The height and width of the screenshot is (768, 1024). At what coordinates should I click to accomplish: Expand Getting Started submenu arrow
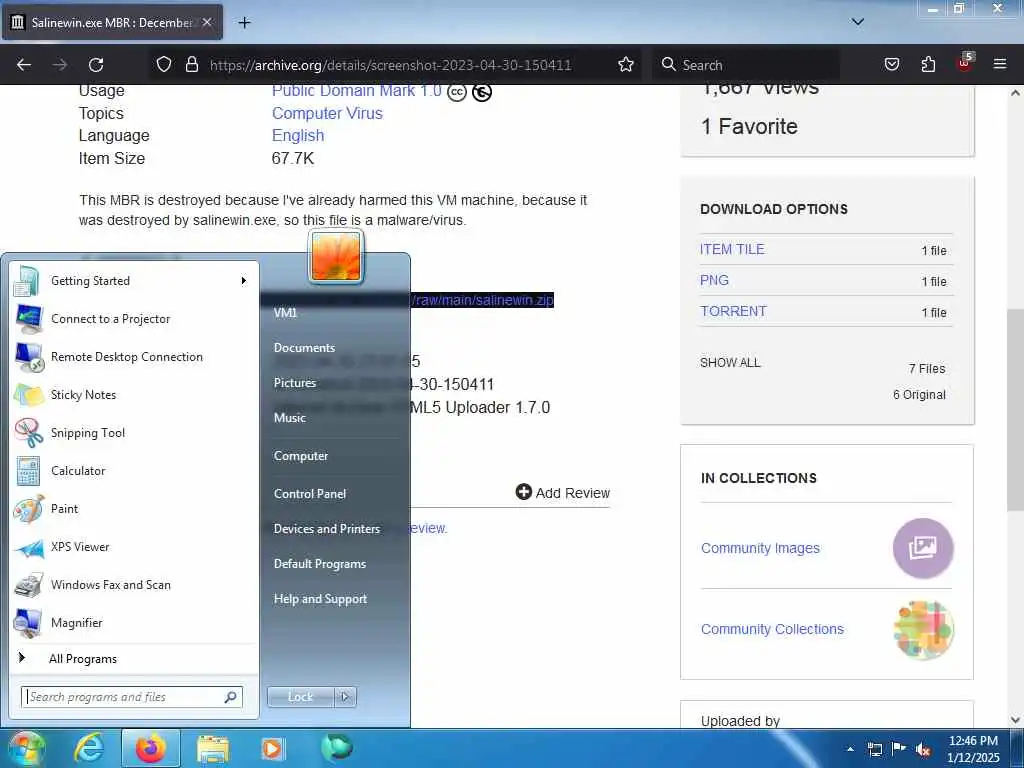[x=244, y=281]
